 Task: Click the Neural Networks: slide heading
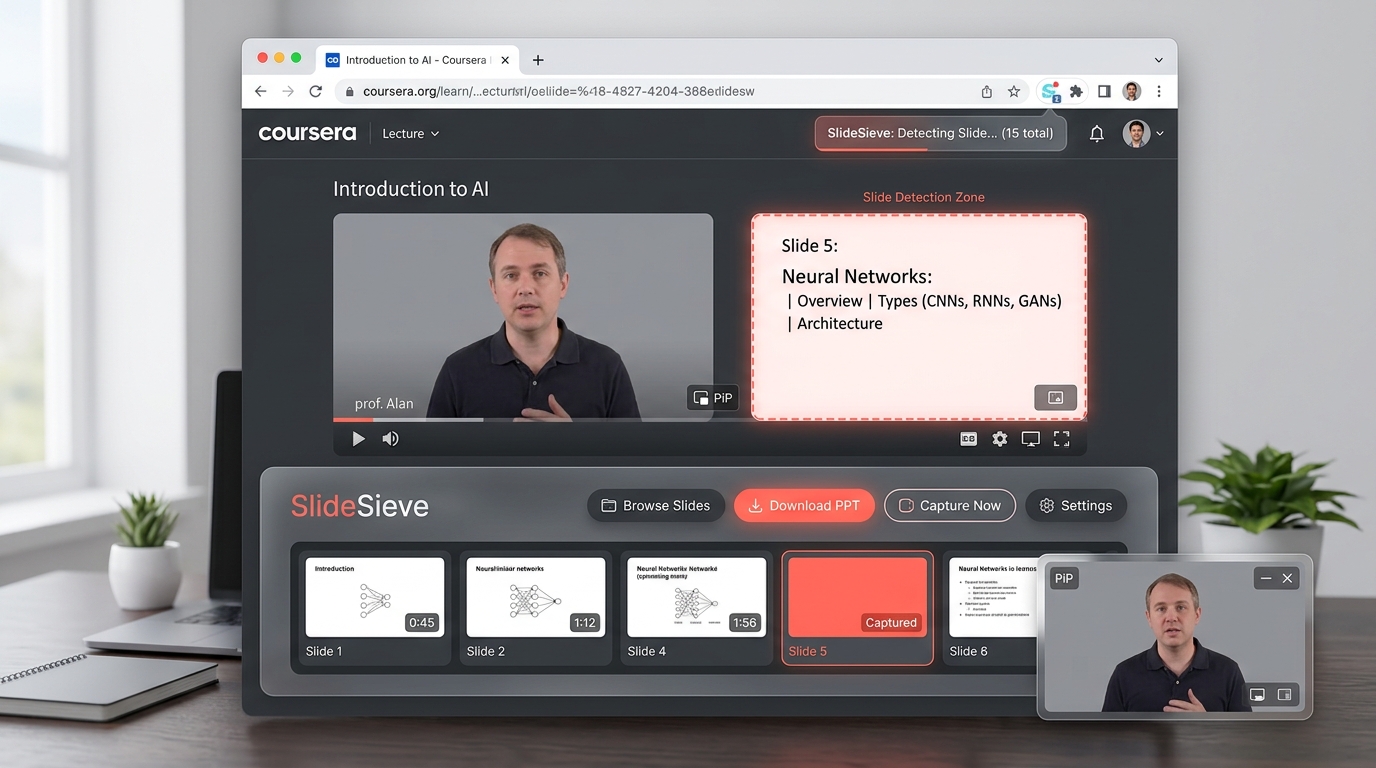(857, 276)
